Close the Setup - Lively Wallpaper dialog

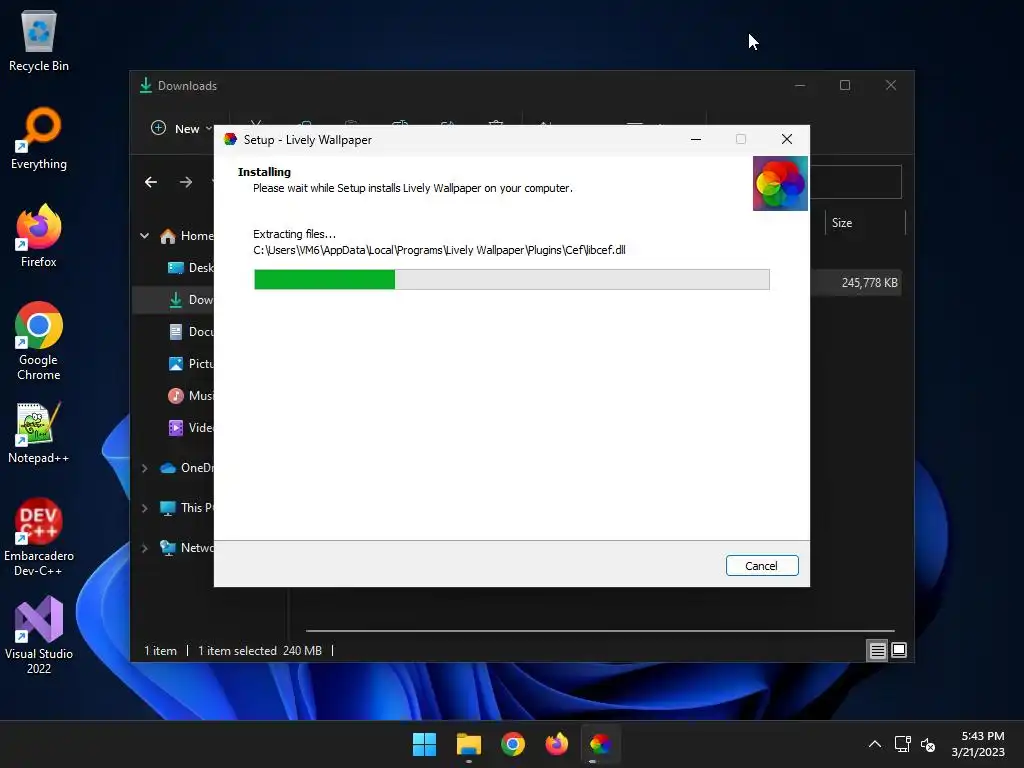pyautogui.click(x=786, y=139)
